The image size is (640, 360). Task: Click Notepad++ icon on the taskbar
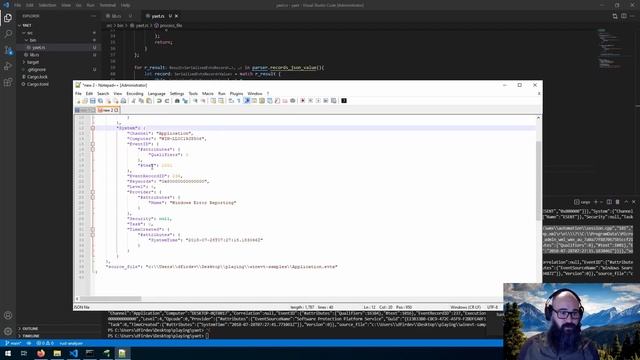tap(122, 353)
